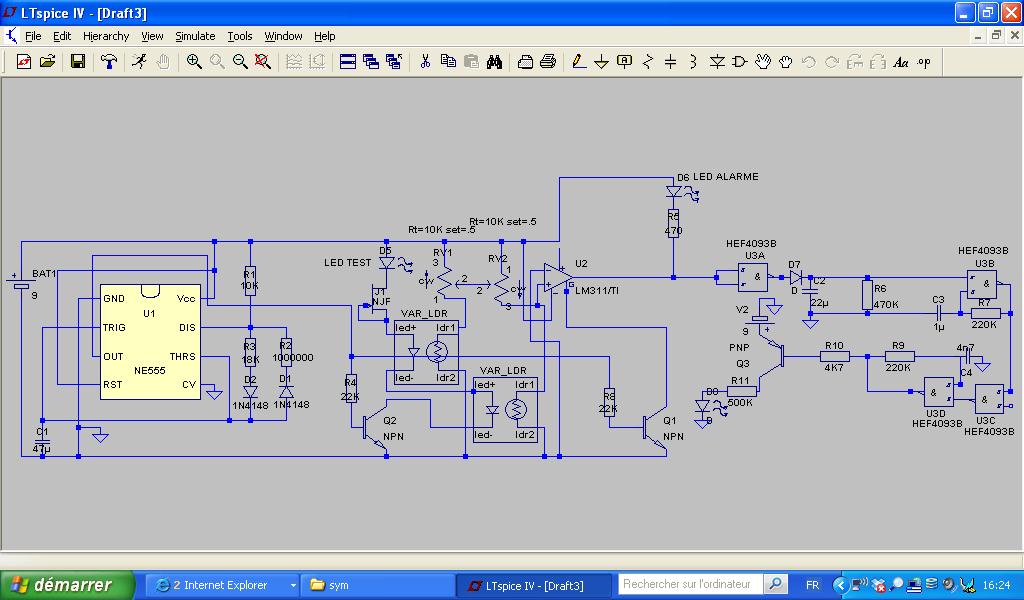Open the Tools menu
Screen dimensions: 1024x600
tap(240, 36)
